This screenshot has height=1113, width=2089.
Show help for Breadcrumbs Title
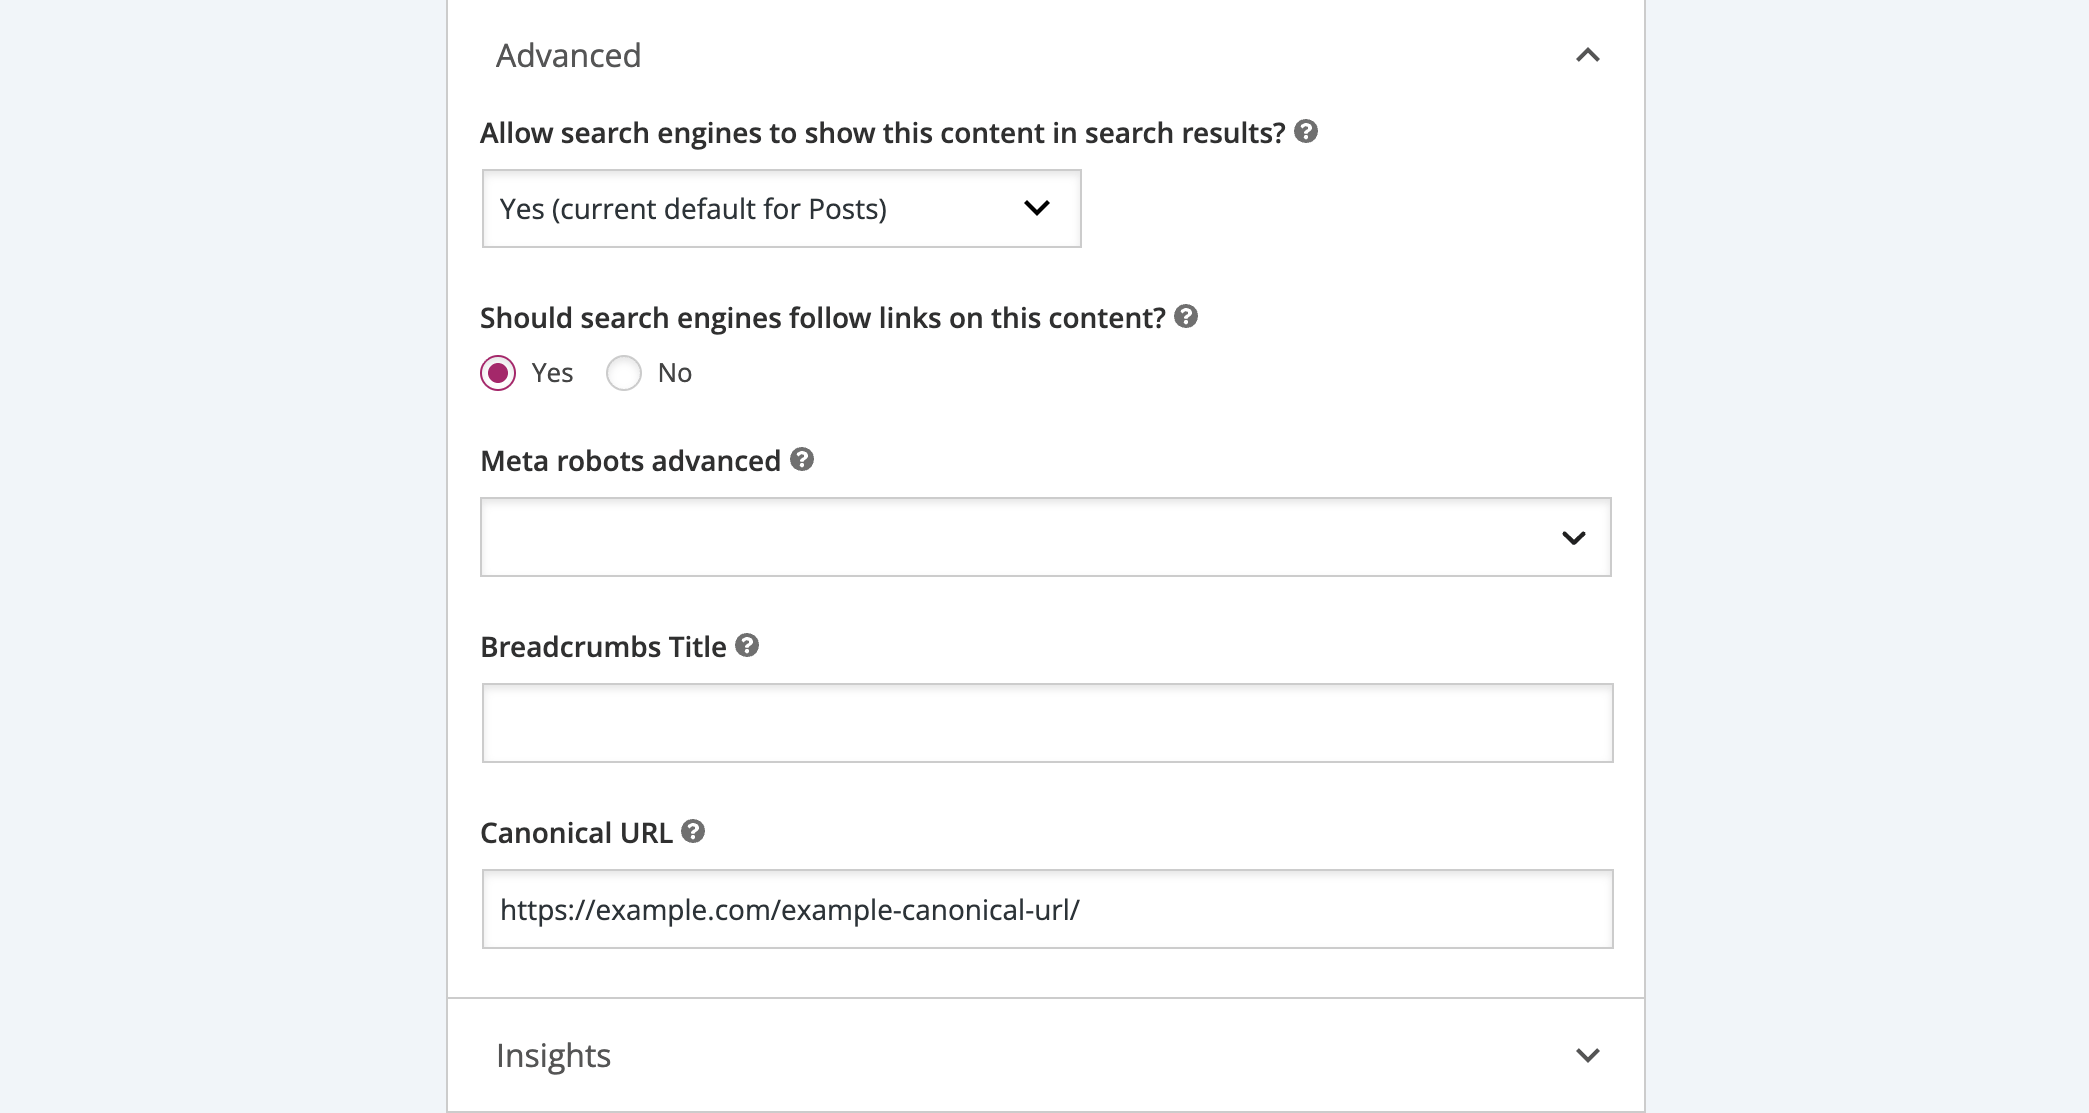pos(747,645)
